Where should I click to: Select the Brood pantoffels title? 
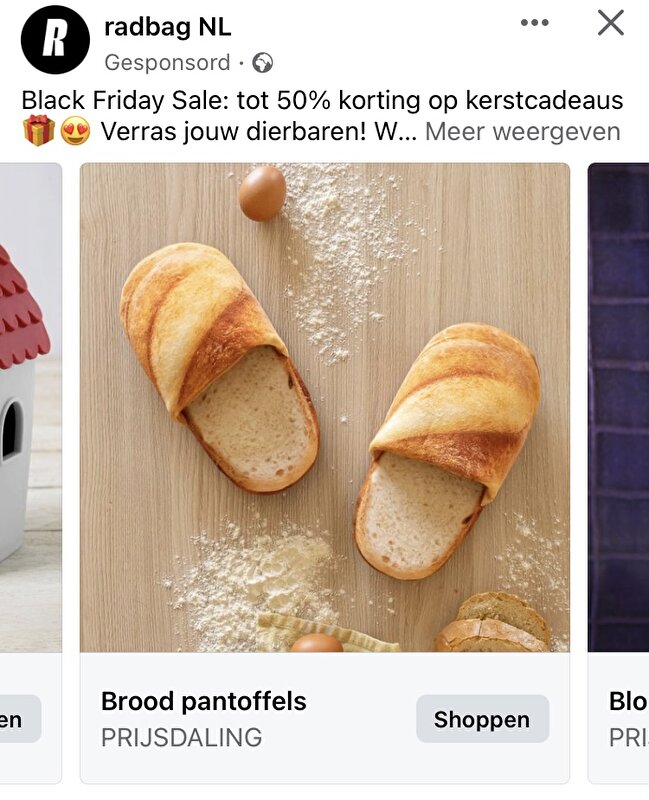tap(204, 701)
